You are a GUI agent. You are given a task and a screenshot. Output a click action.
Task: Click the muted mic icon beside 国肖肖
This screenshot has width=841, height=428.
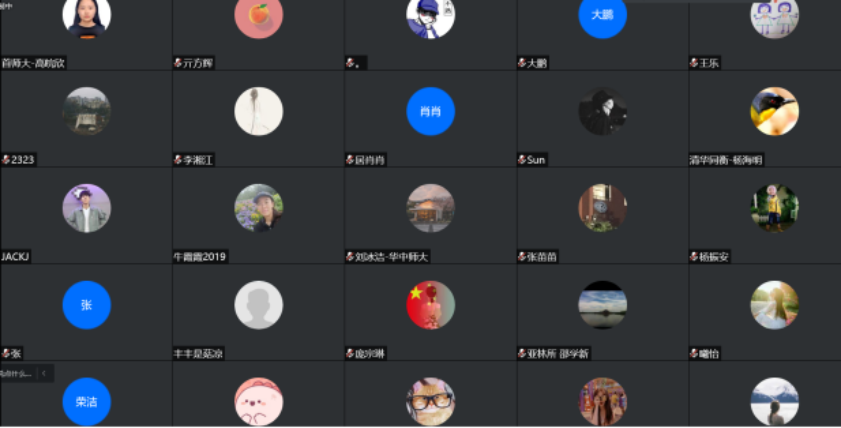click(x=350, y=160)
